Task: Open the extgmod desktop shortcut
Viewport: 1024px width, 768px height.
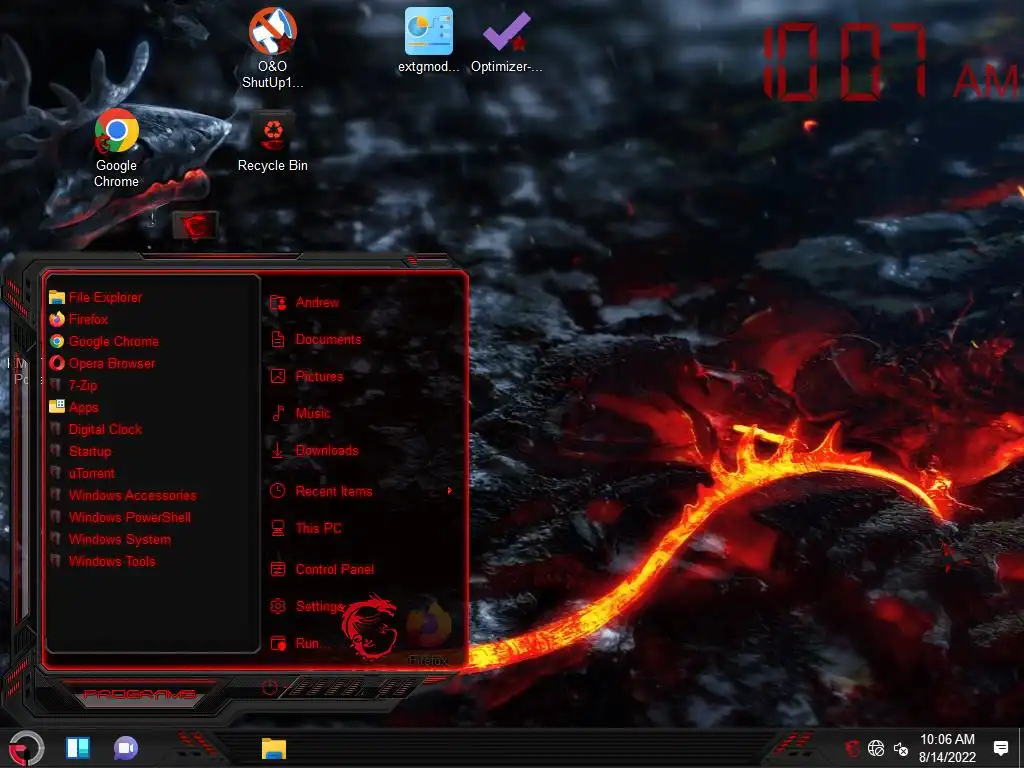Action: pyautogui.click(x=428, y=40)
